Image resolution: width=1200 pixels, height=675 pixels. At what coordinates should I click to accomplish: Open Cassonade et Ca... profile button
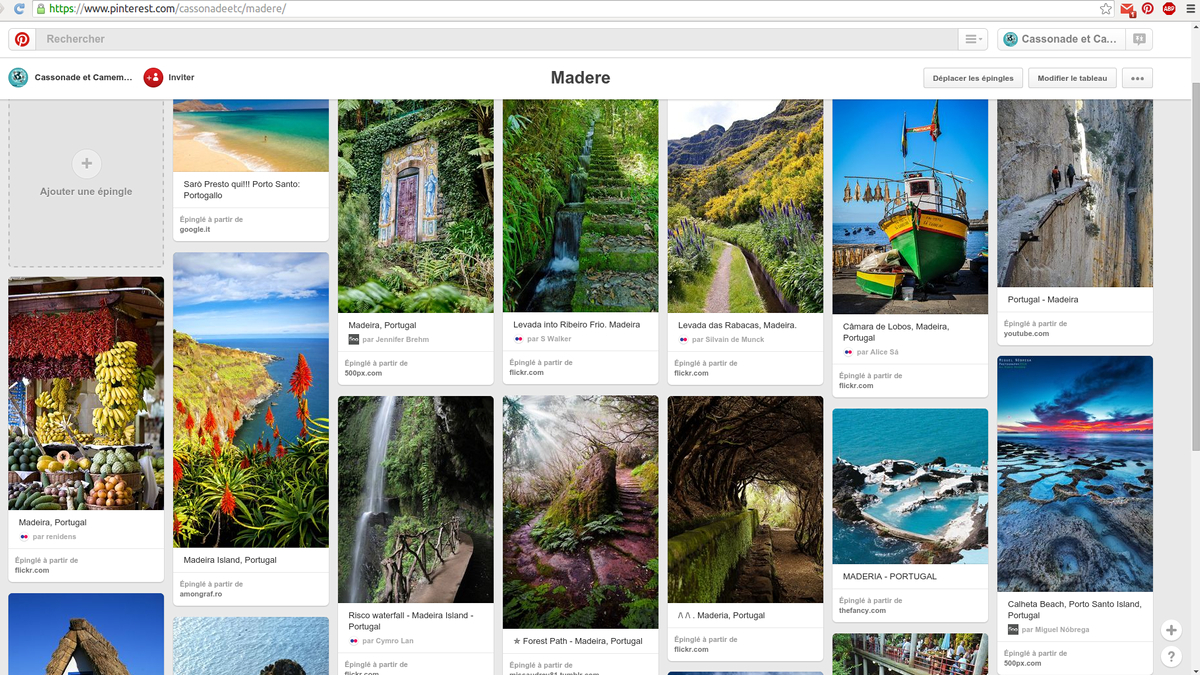[1061, 39]
